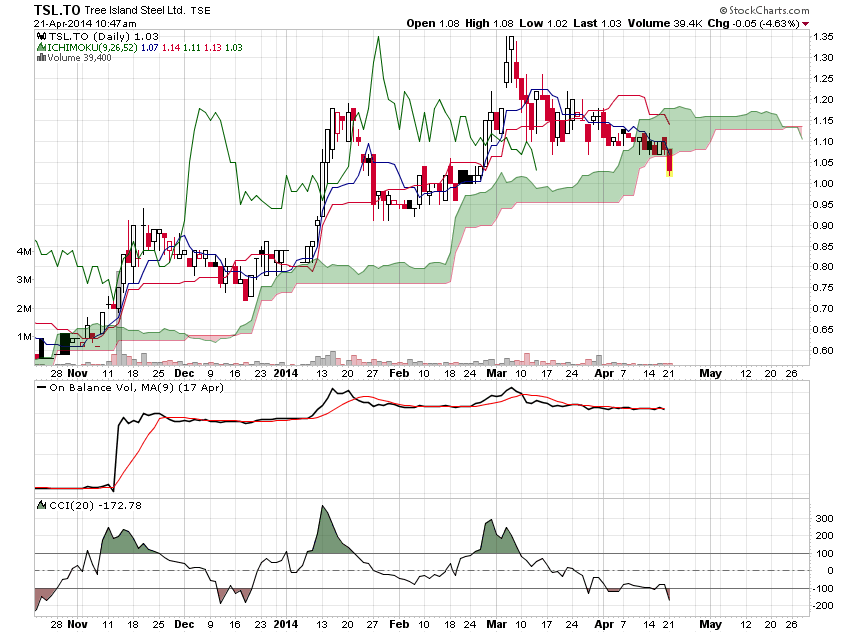Click the Ichimoku legend icon

click(x=41, y=47)
